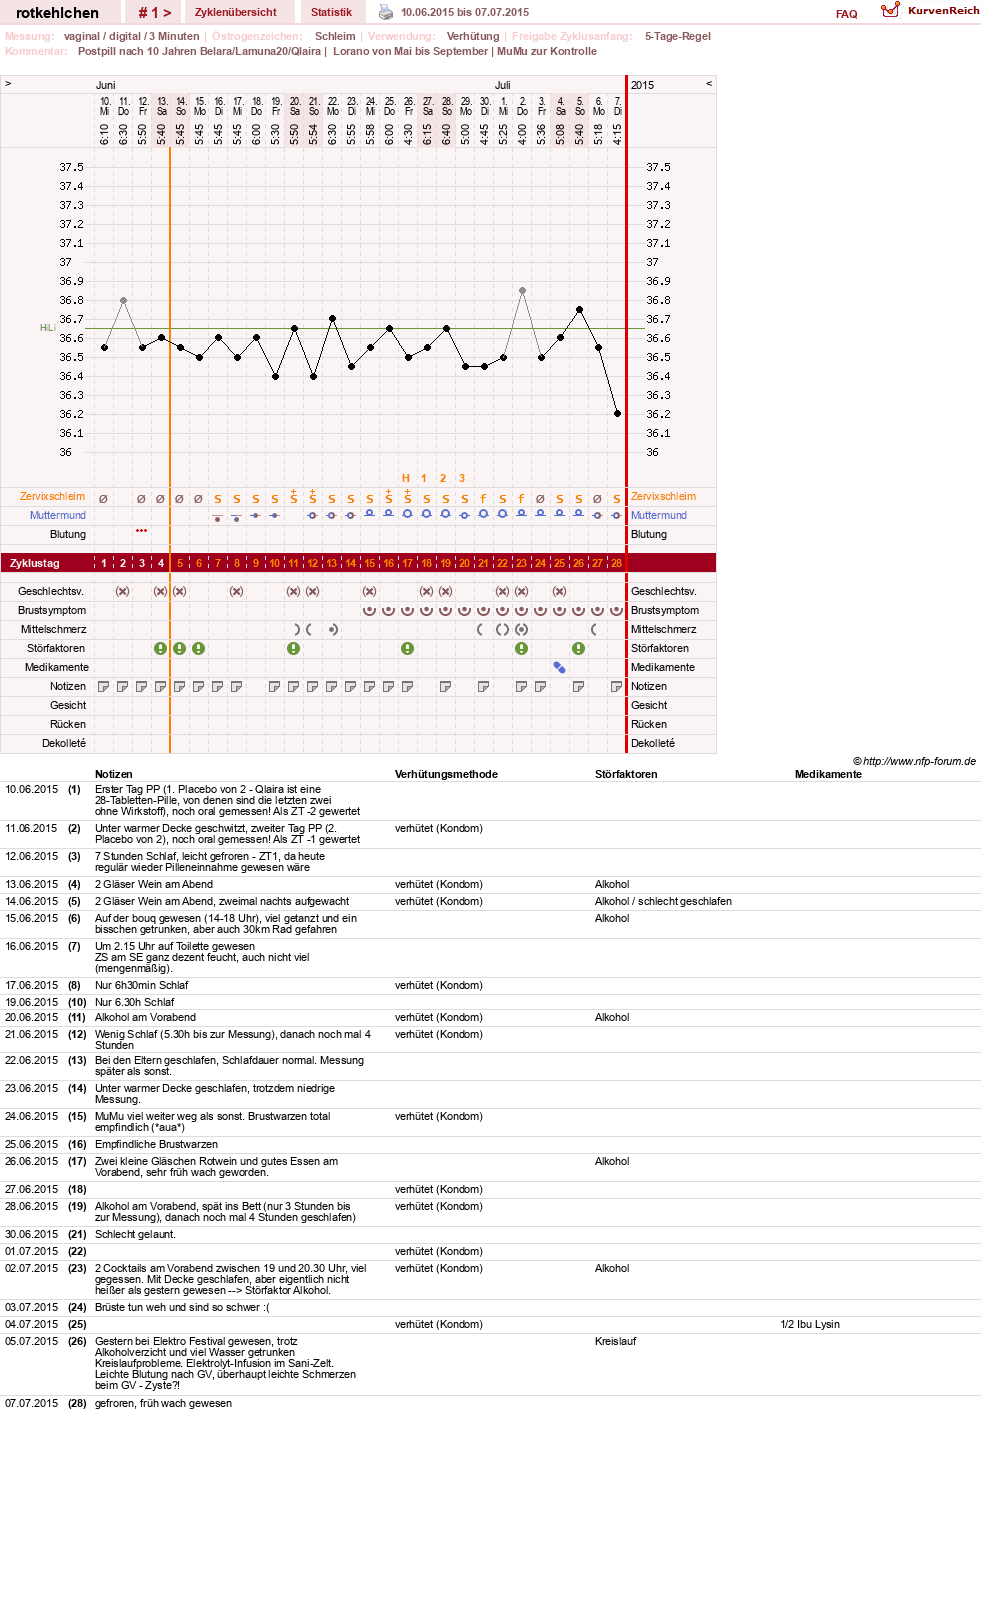Open the Notizen note icon for cycle day 19

click(445, 686)
